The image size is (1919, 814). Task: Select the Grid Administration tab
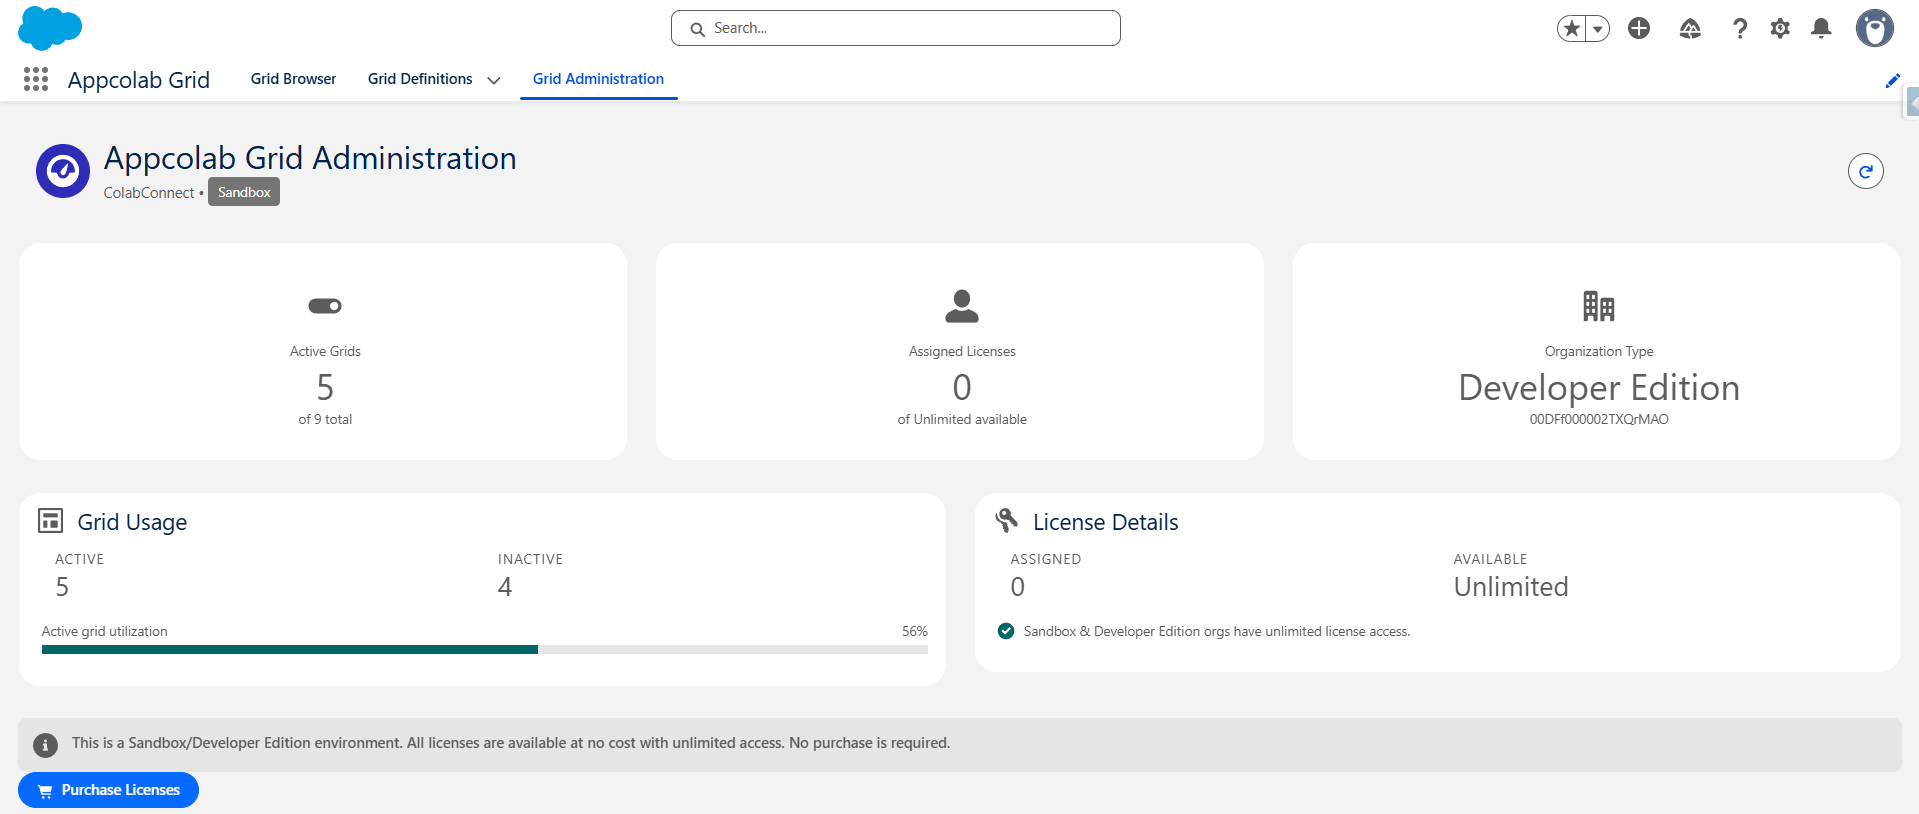(x=598, y=79)
